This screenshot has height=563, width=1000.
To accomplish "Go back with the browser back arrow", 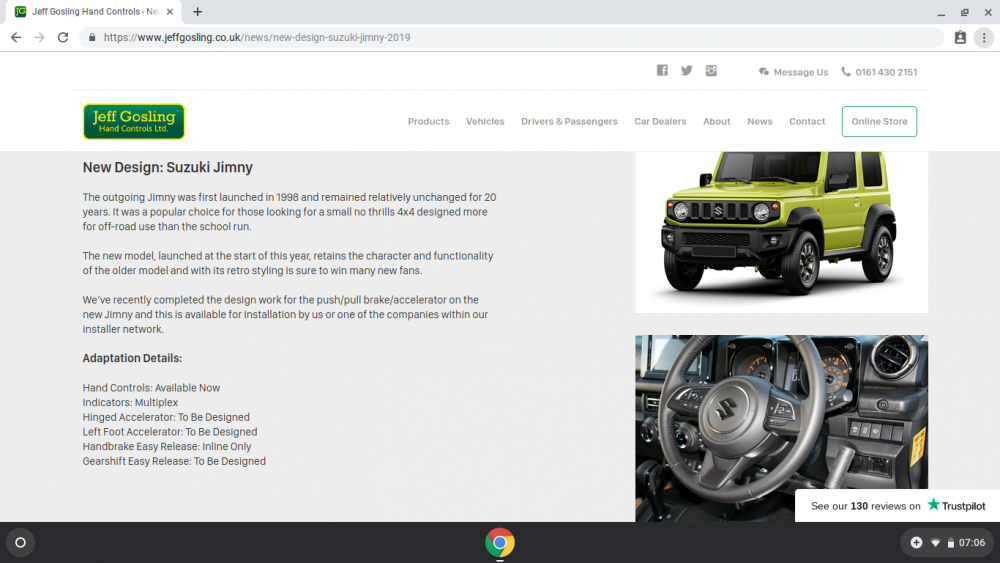I will 16,38.
